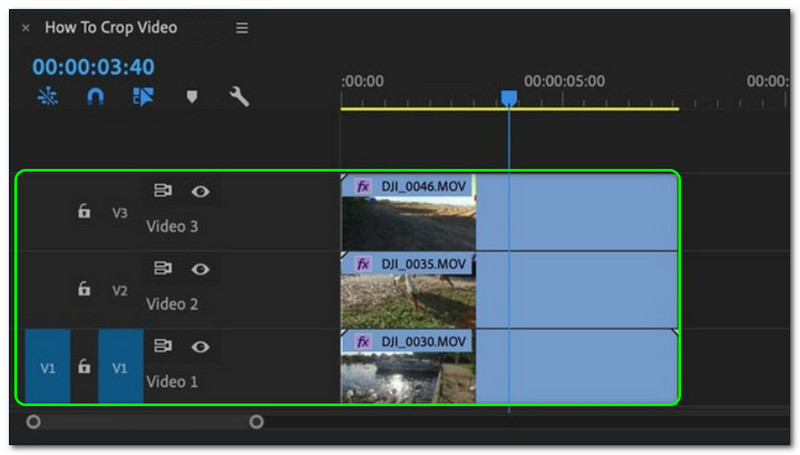Hide Video 3 track output with eye icon
The width and height of the screenshot is (800, 455).
201,190
